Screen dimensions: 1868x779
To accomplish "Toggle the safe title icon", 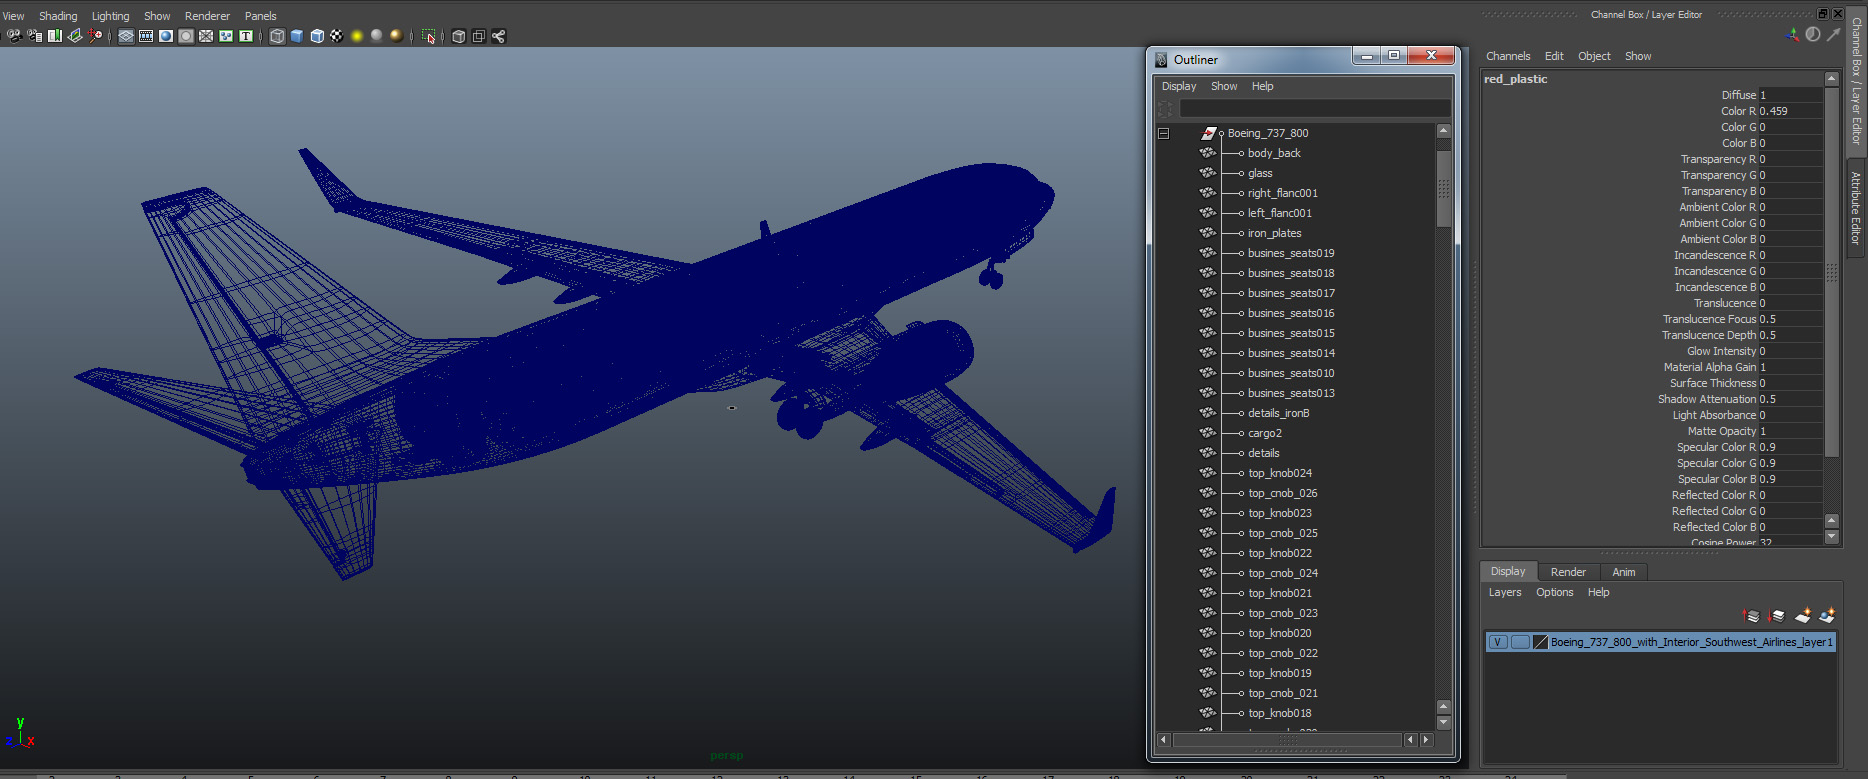I will click(x=246, y=36).
